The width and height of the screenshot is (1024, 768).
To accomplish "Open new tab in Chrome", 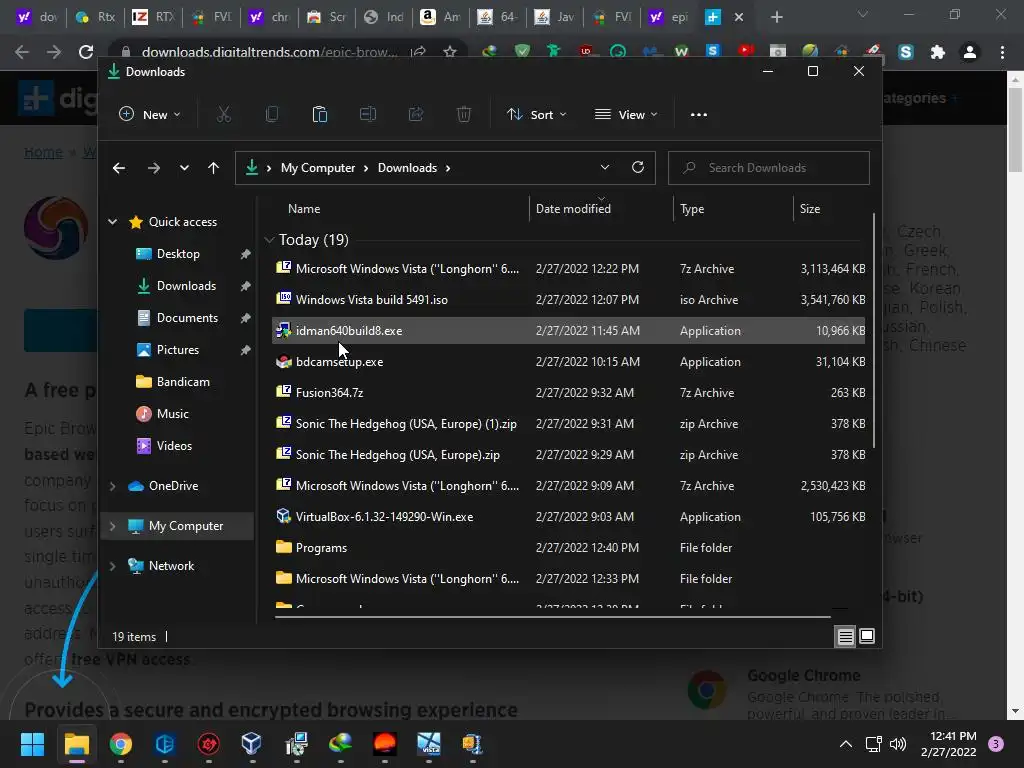I will 776,17.
